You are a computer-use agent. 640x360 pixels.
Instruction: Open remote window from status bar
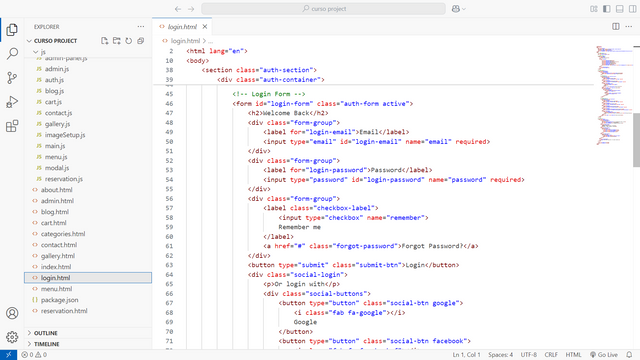(8, 355)
